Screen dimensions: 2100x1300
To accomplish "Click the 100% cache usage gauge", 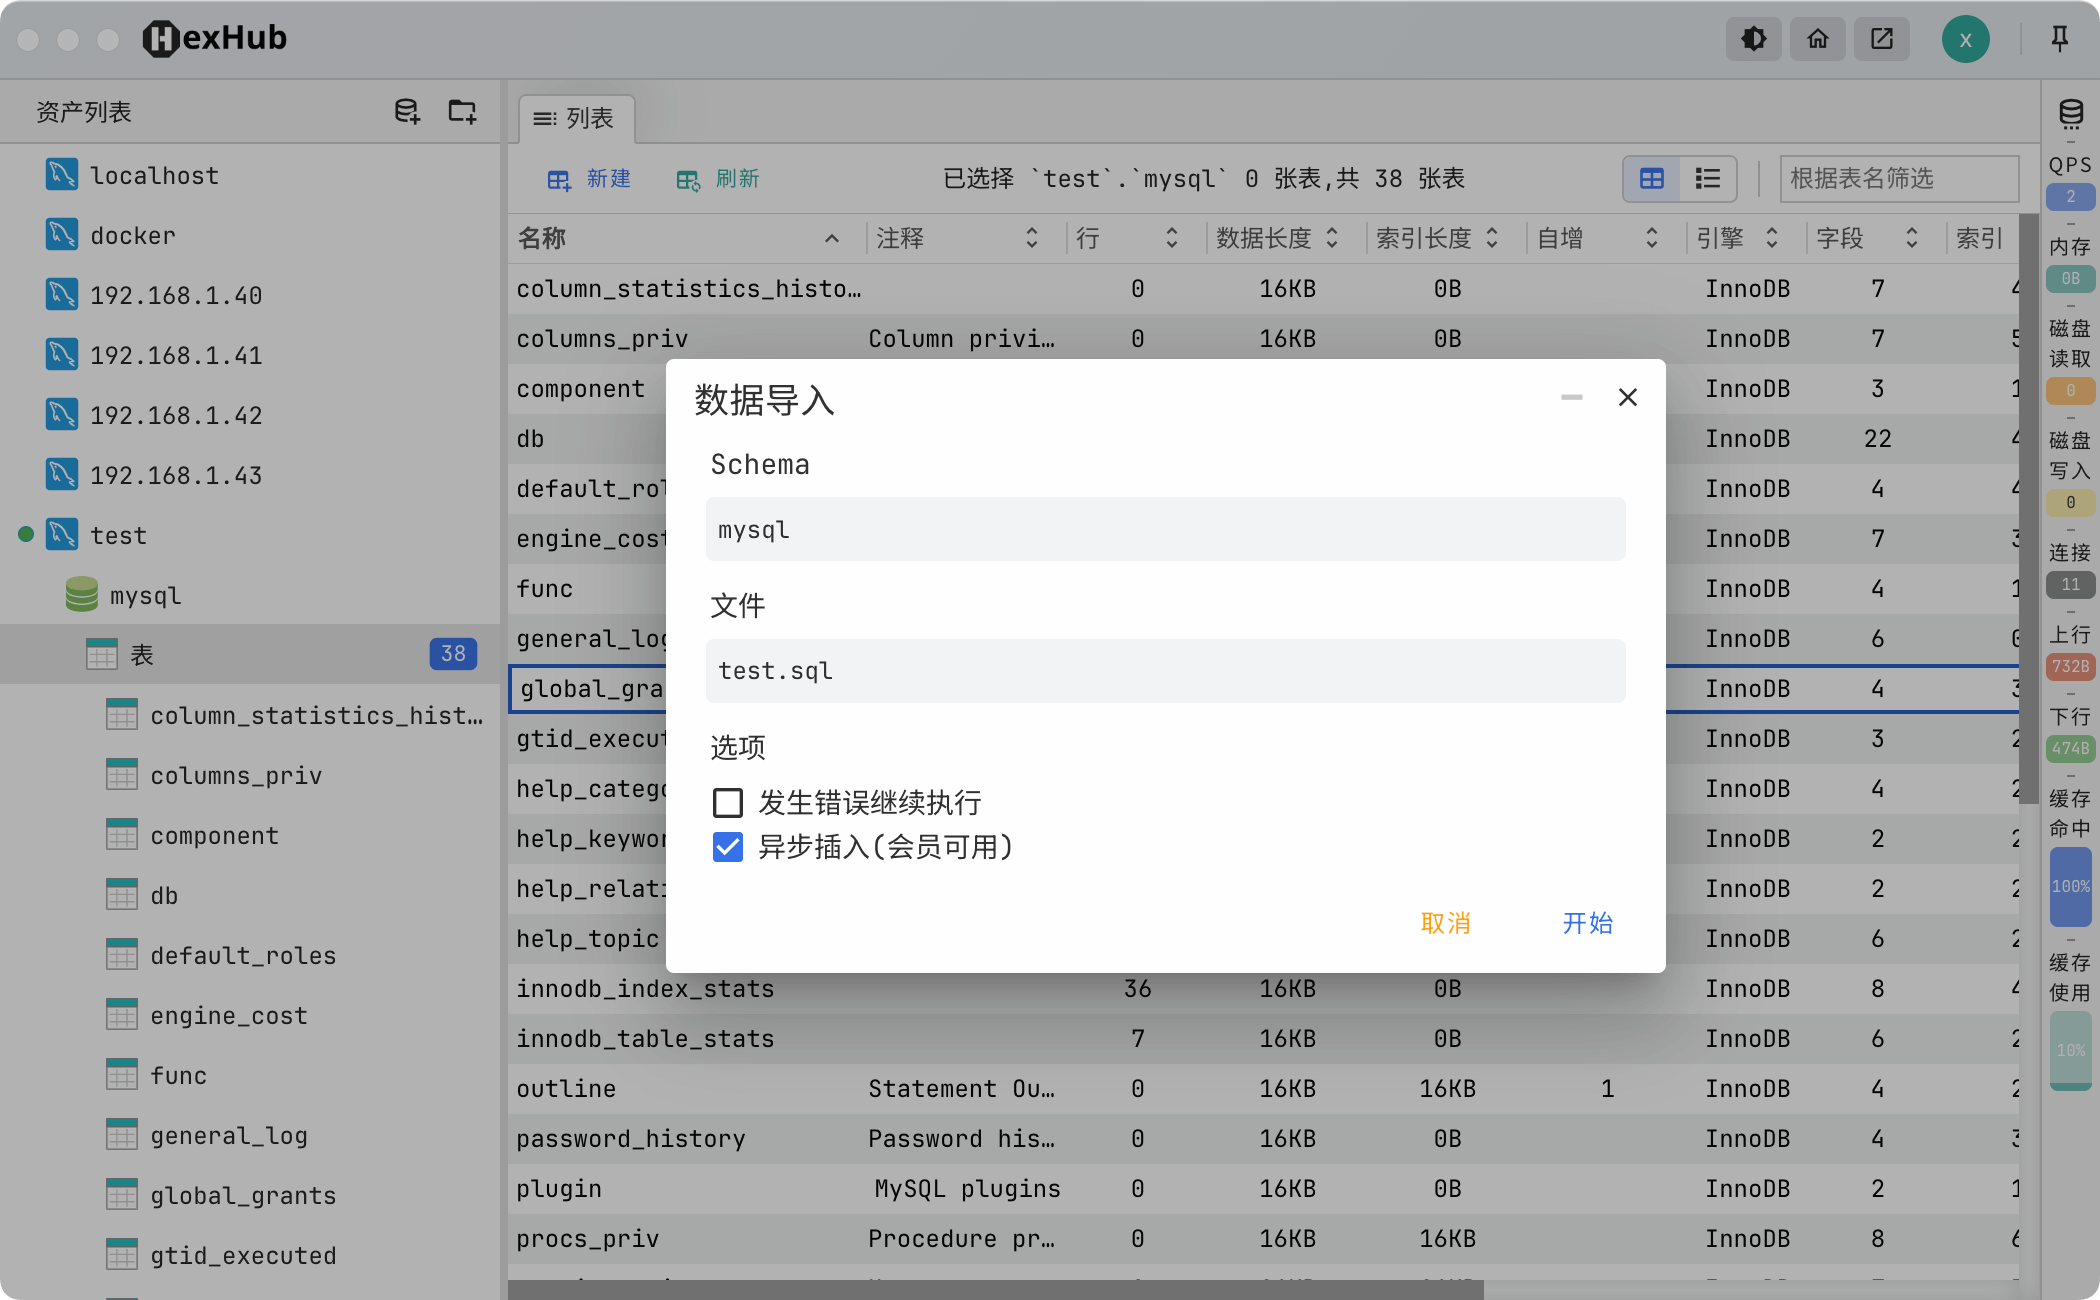I will (x=2070, y=888).
